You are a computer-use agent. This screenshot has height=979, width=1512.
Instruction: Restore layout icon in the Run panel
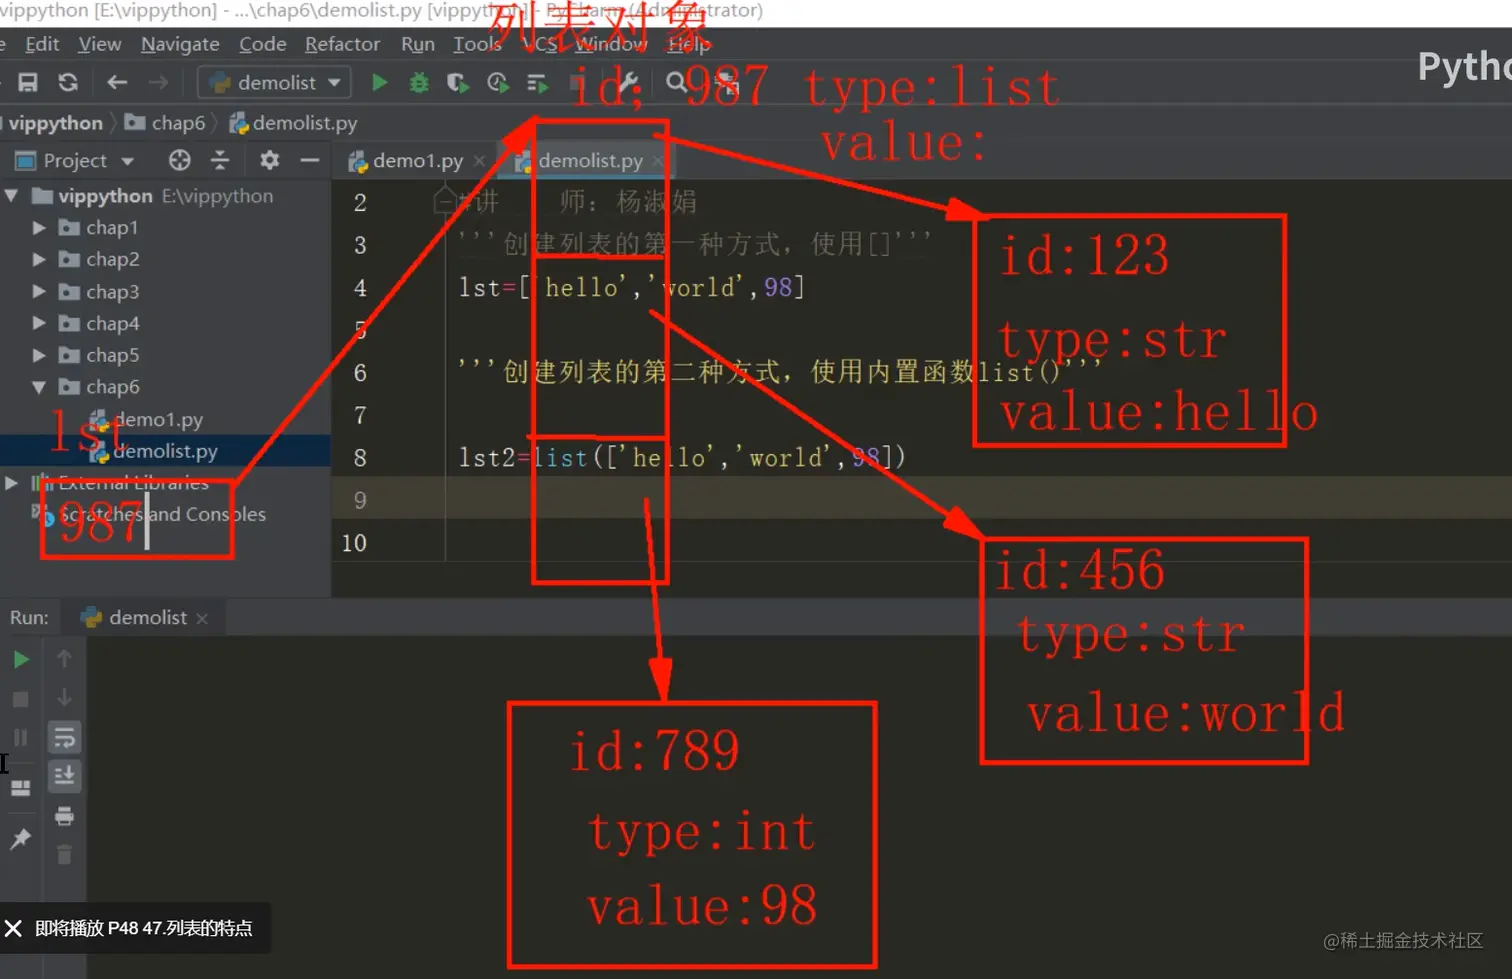pyautogui.click(x=21, y=788)
